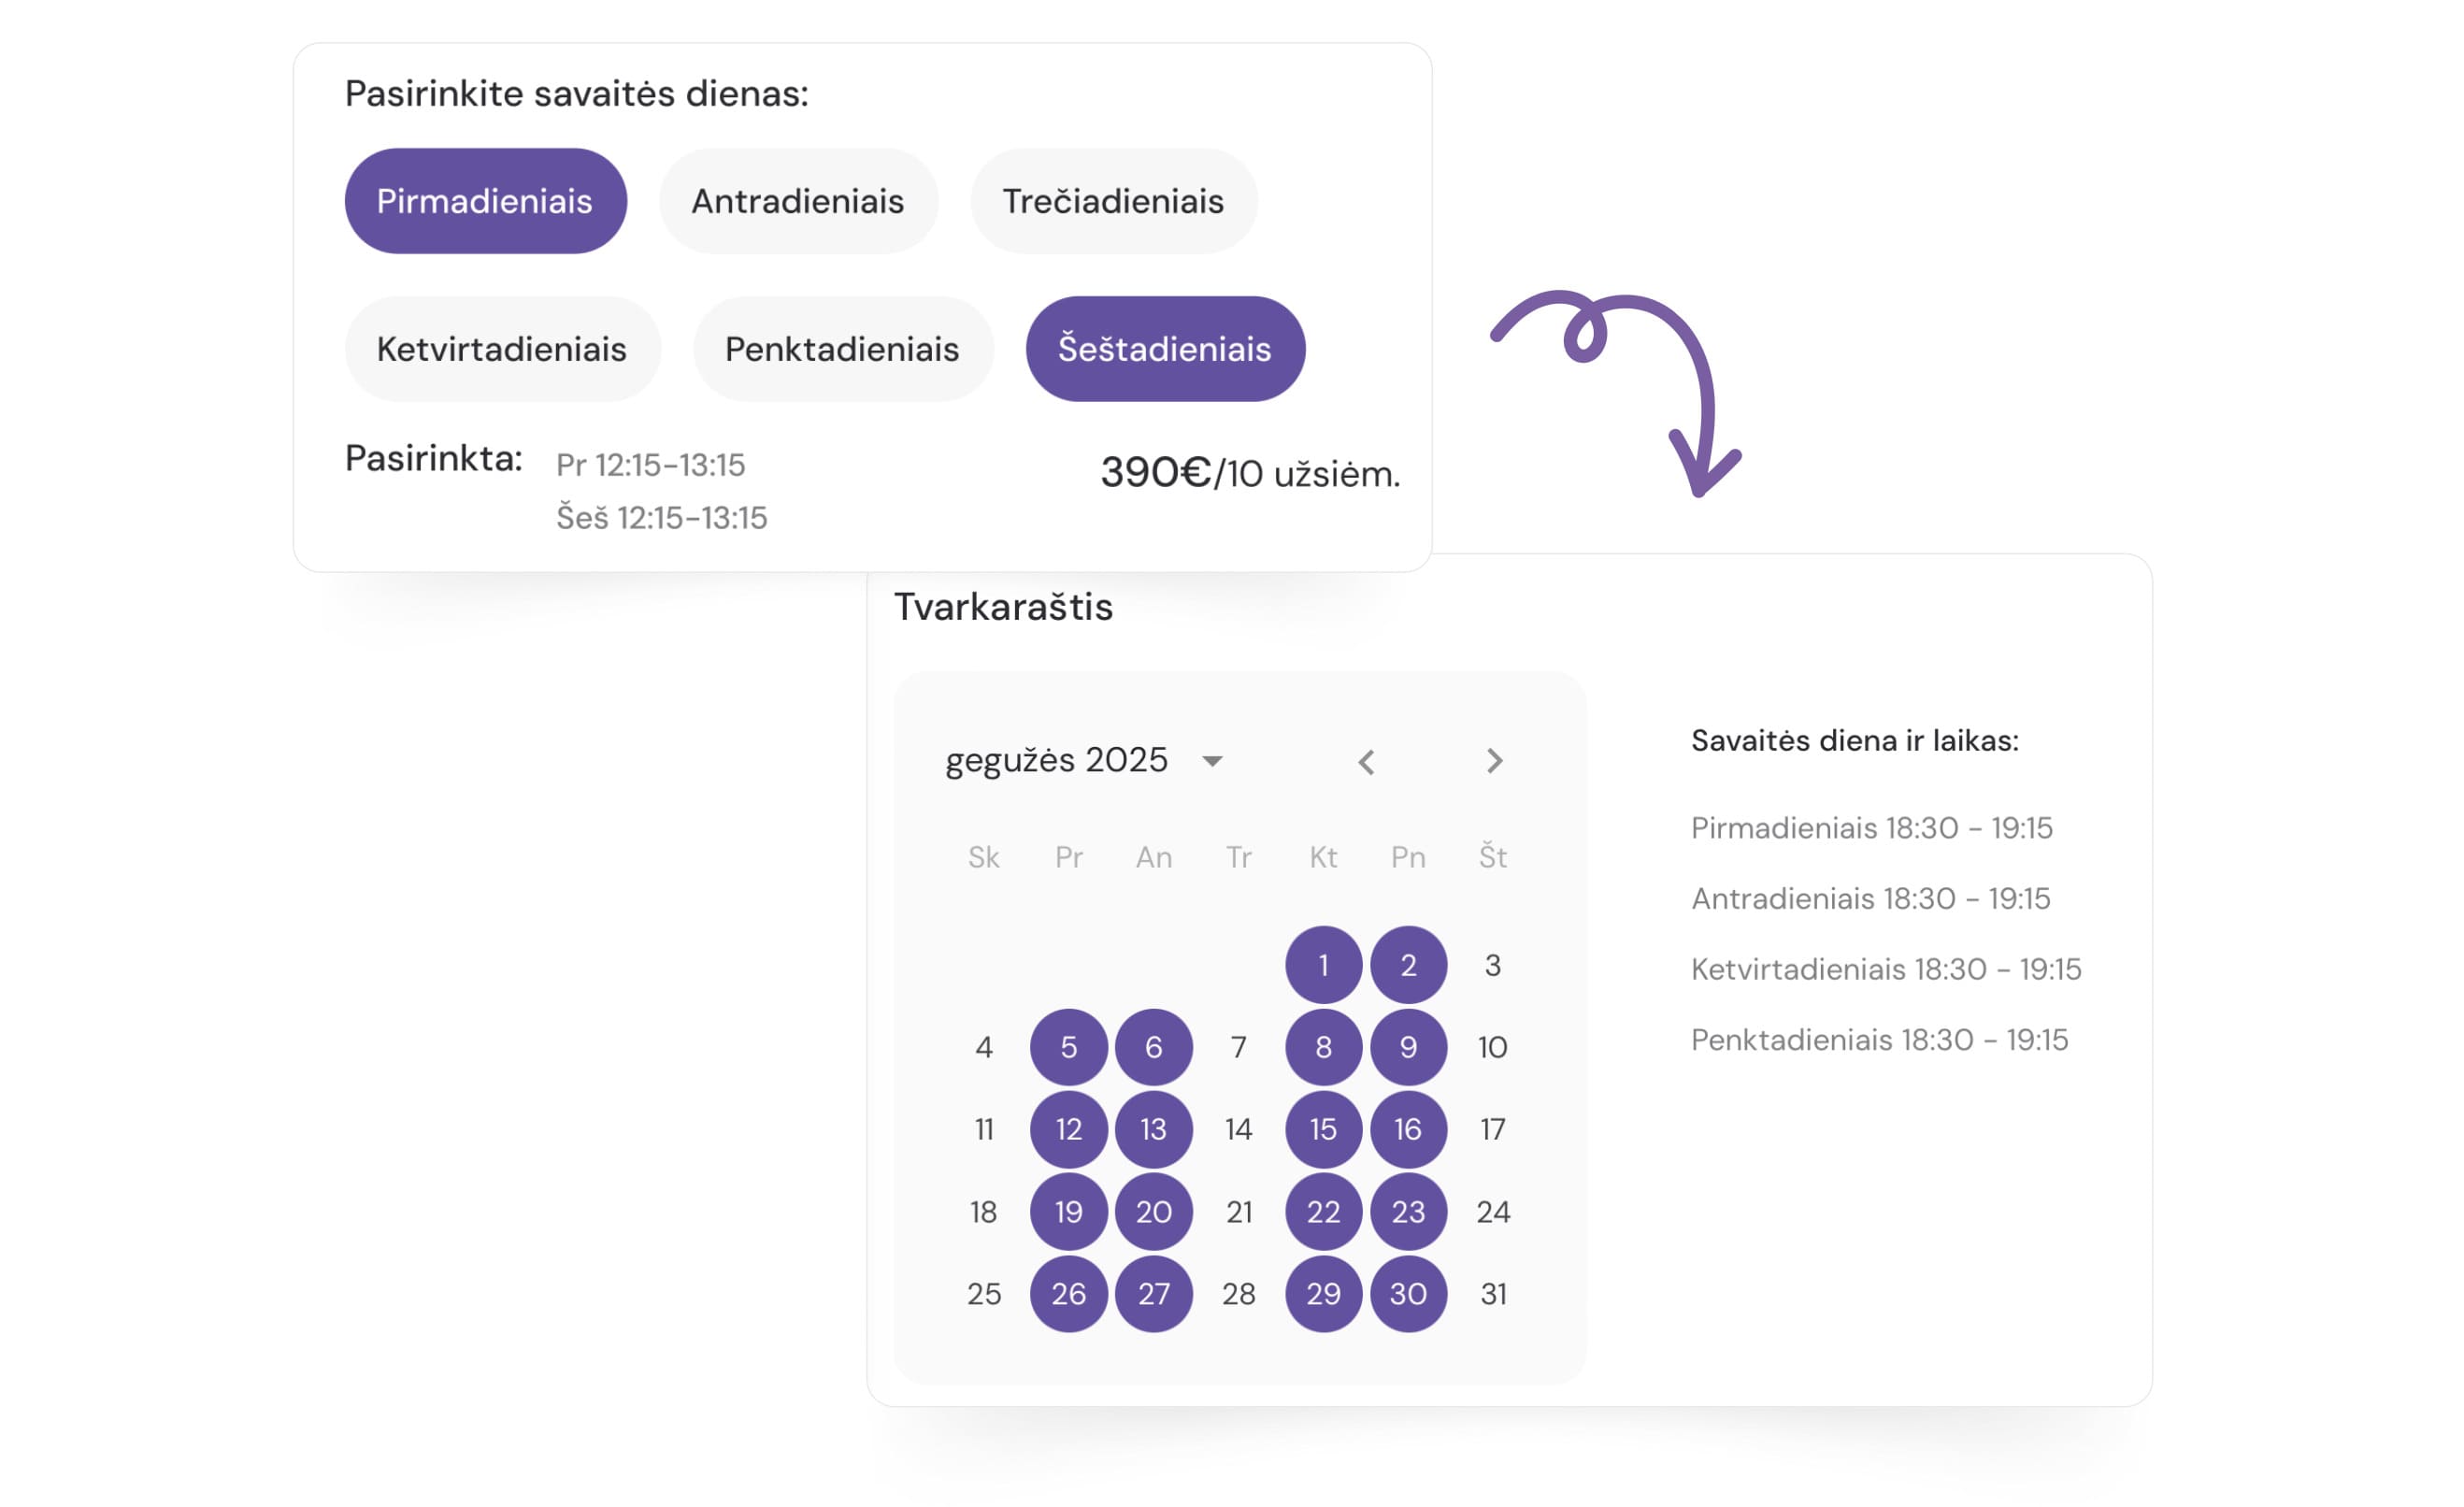Deselect the Pirmadieniais weekday chip
This screenshot has width=2464, height=1507.
tap(485, 201)
